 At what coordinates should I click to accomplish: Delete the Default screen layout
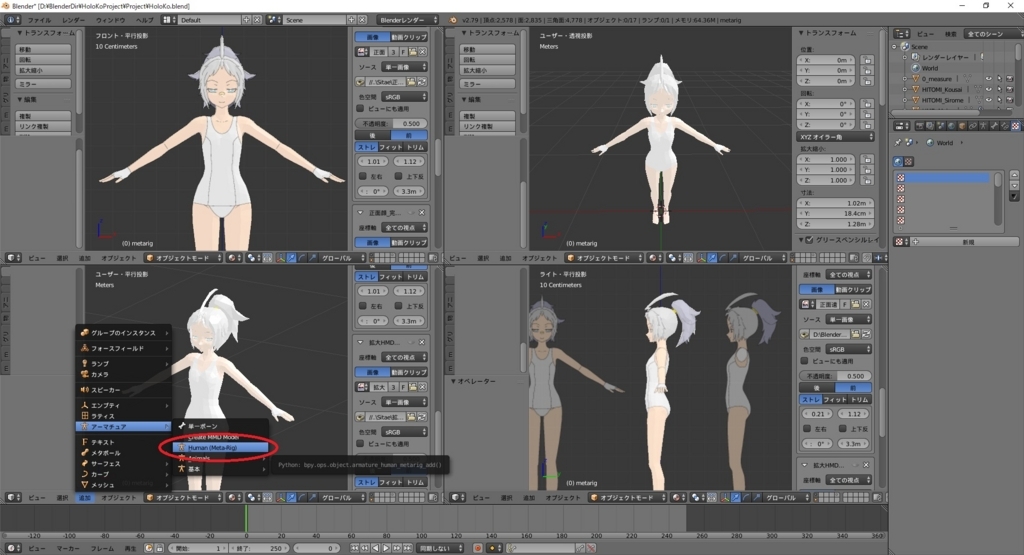256,20
